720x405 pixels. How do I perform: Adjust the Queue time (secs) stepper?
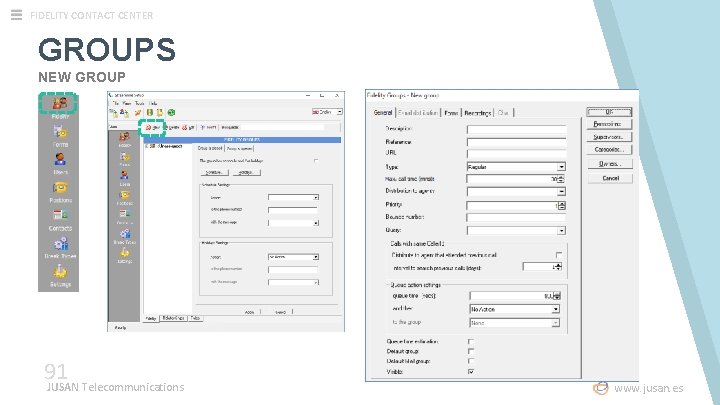pyautogui.click(x=557, y=296)
